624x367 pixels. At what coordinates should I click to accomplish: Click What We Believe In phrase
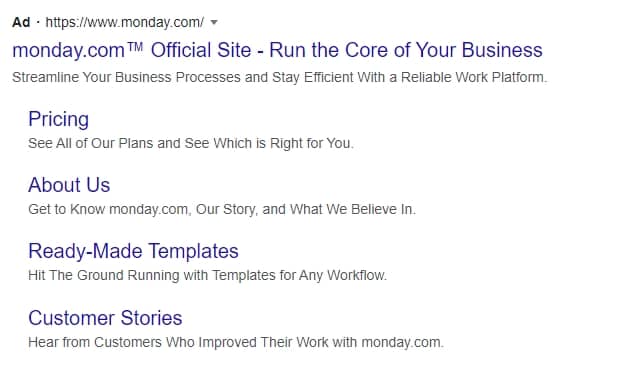(353, 209)
